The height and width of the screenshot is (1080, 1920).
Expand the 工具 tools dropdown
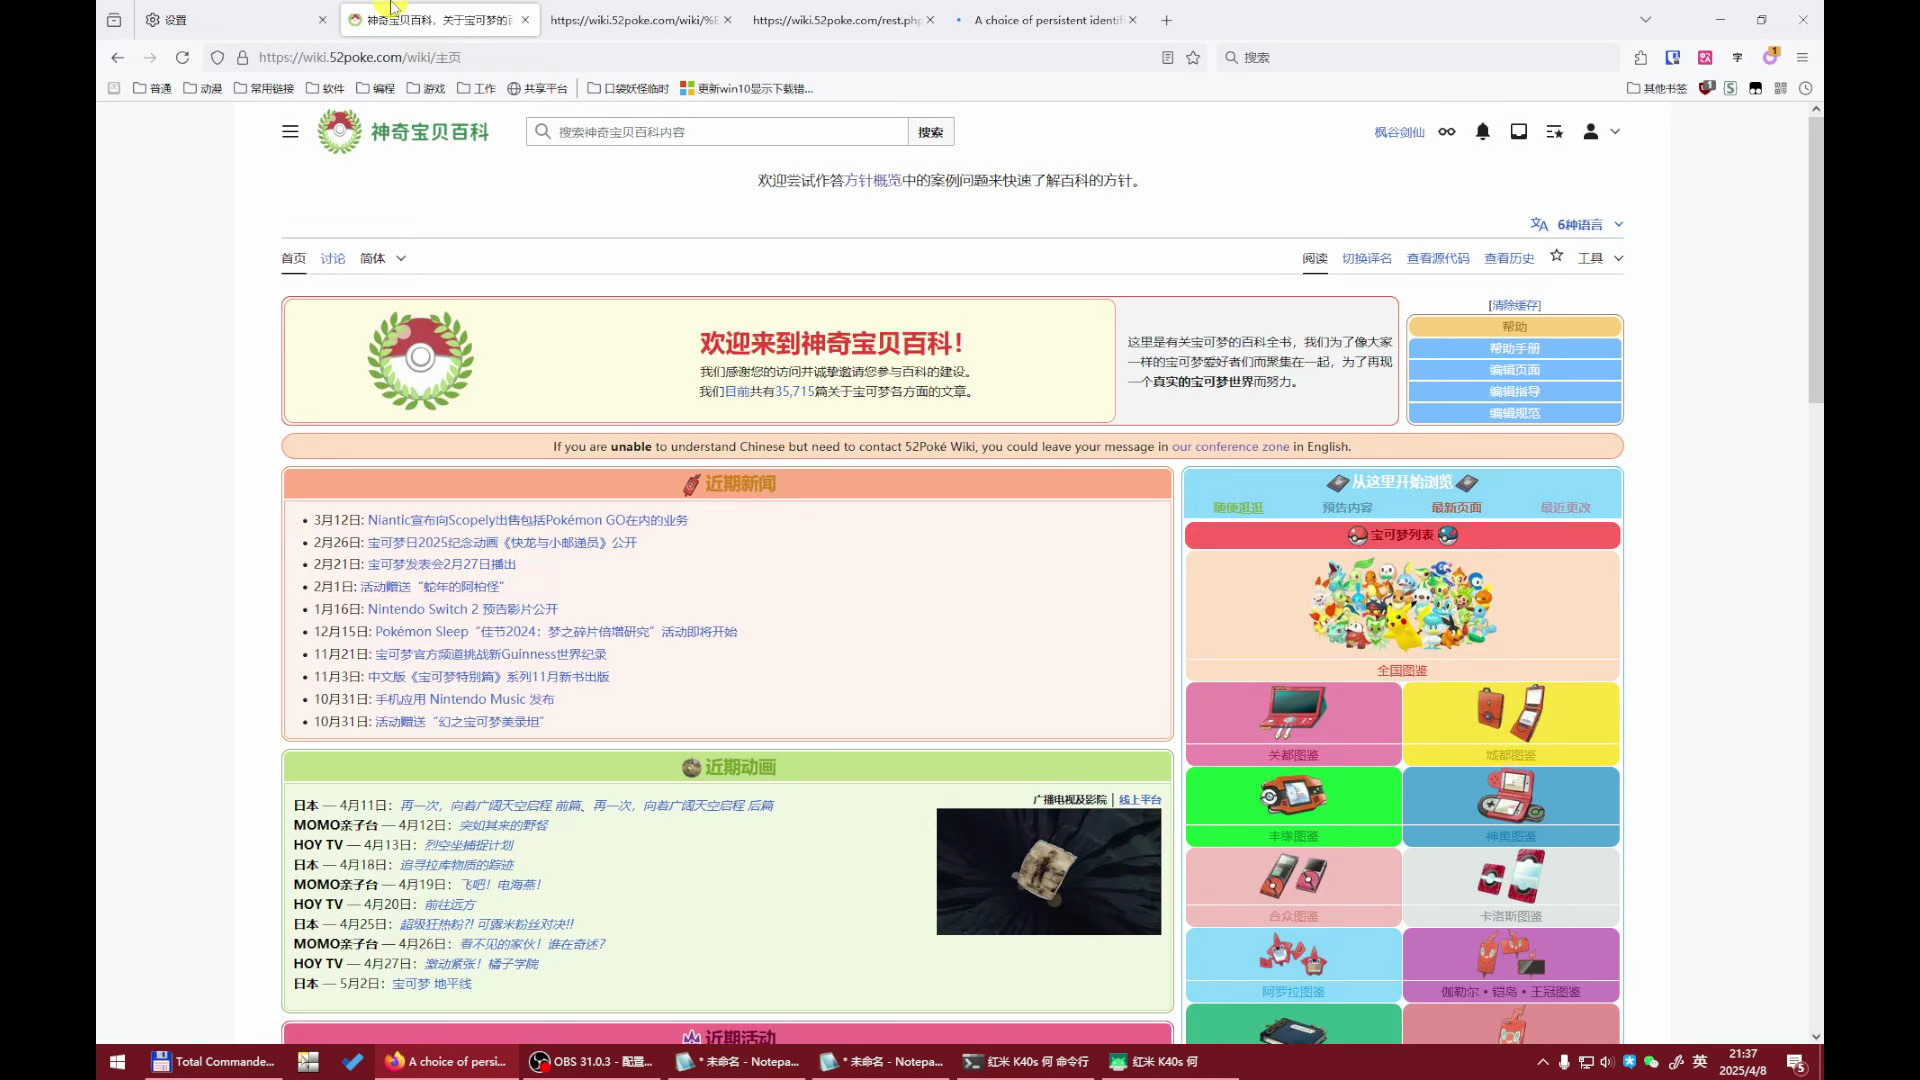[1600, 258]
